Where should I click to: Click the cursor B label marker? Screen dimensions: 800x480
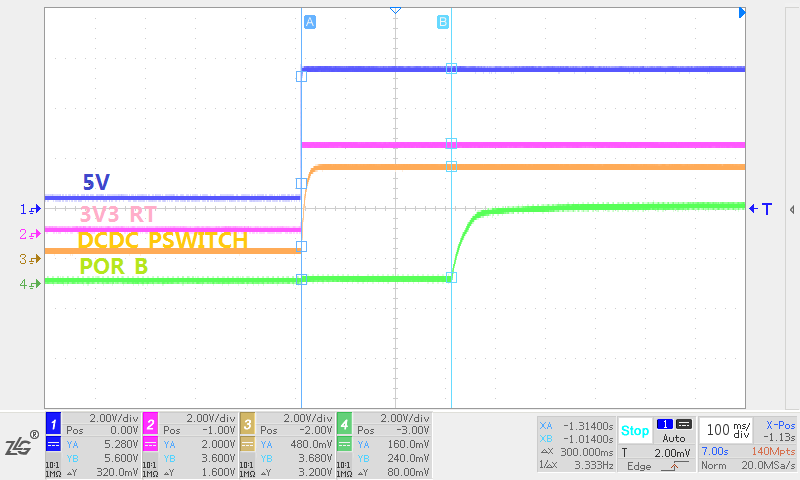pyautogui.click(x=443, y=22)
